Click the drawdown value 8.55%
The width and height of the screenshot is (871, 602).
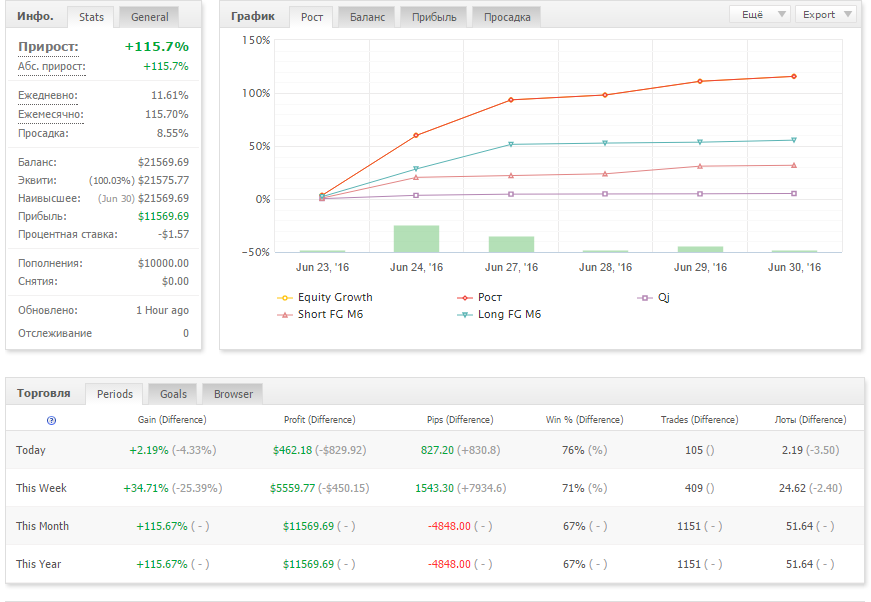point(173,133)
